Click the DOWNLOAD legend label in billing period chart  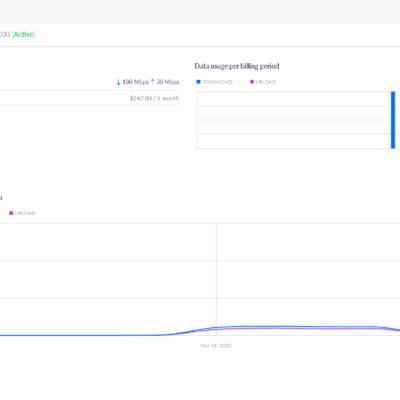point(217,82)
